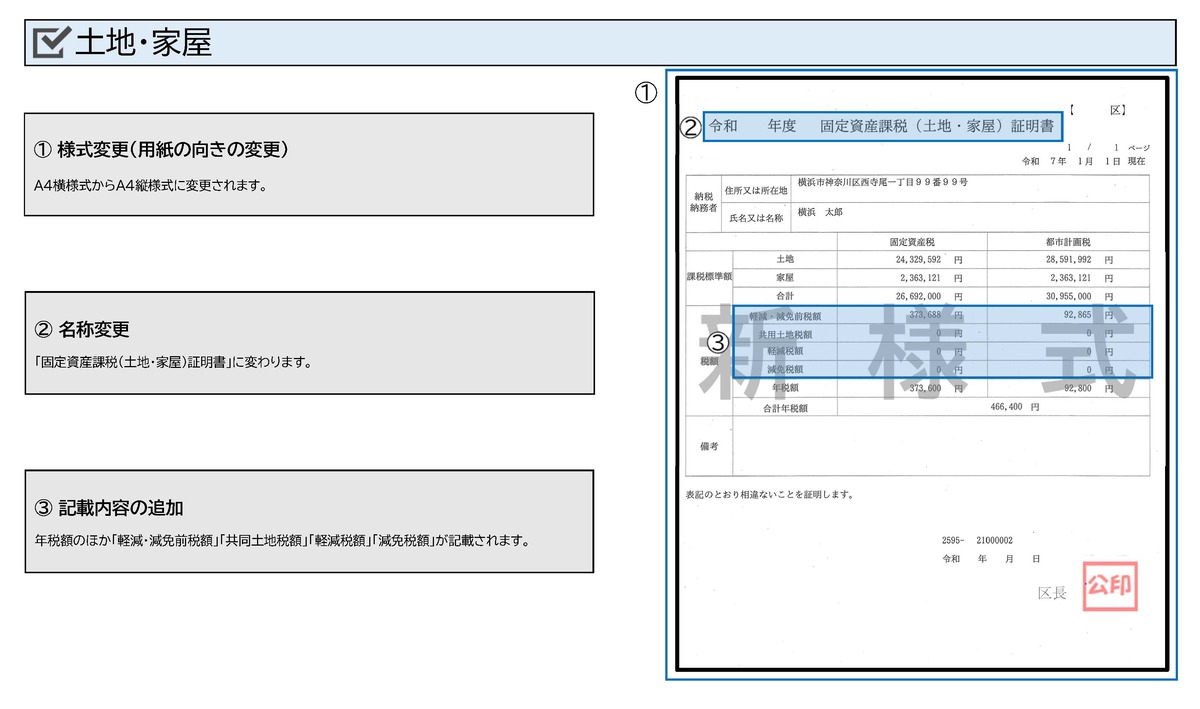The image size is (1200, 709).
Task: Click the 固定資産課税（土地・家屋）証明書 title bar
Action: pyautogui.click(x=885, y=127)
